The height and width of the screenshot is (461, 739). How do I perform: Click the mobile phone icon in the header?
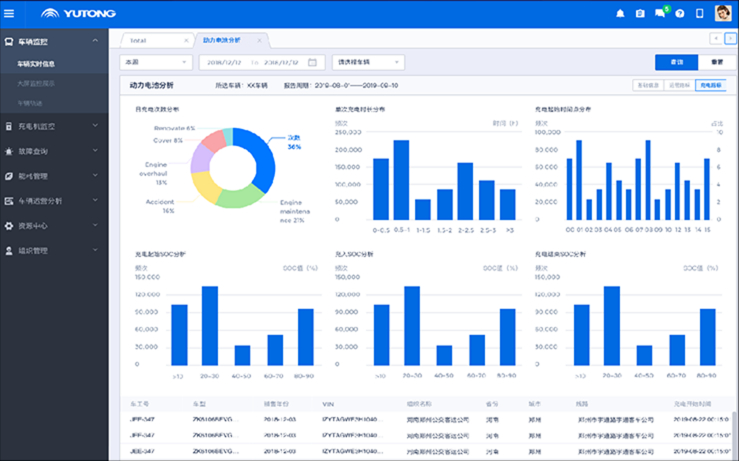point(700,14)
